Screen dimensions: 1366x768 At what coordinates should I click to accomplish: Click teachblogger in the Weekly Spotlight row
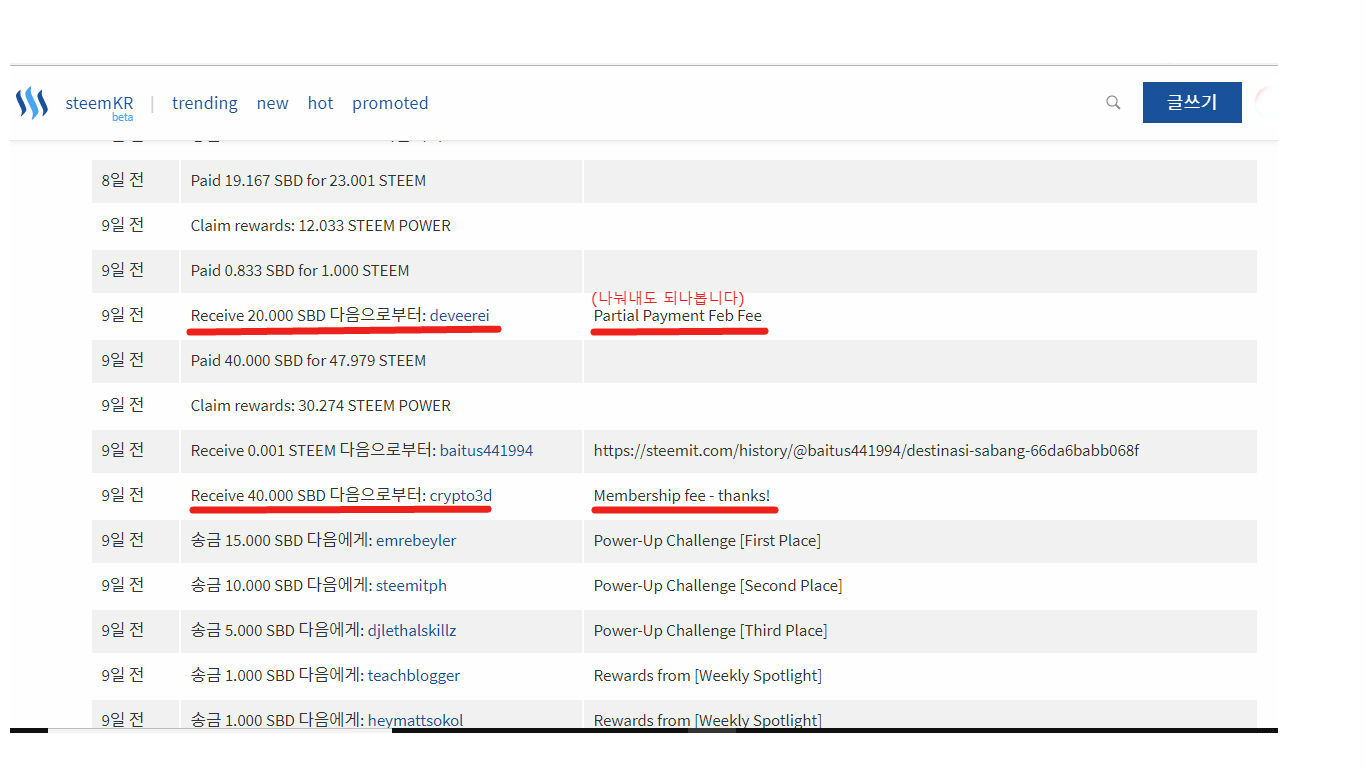coord(413,675)
